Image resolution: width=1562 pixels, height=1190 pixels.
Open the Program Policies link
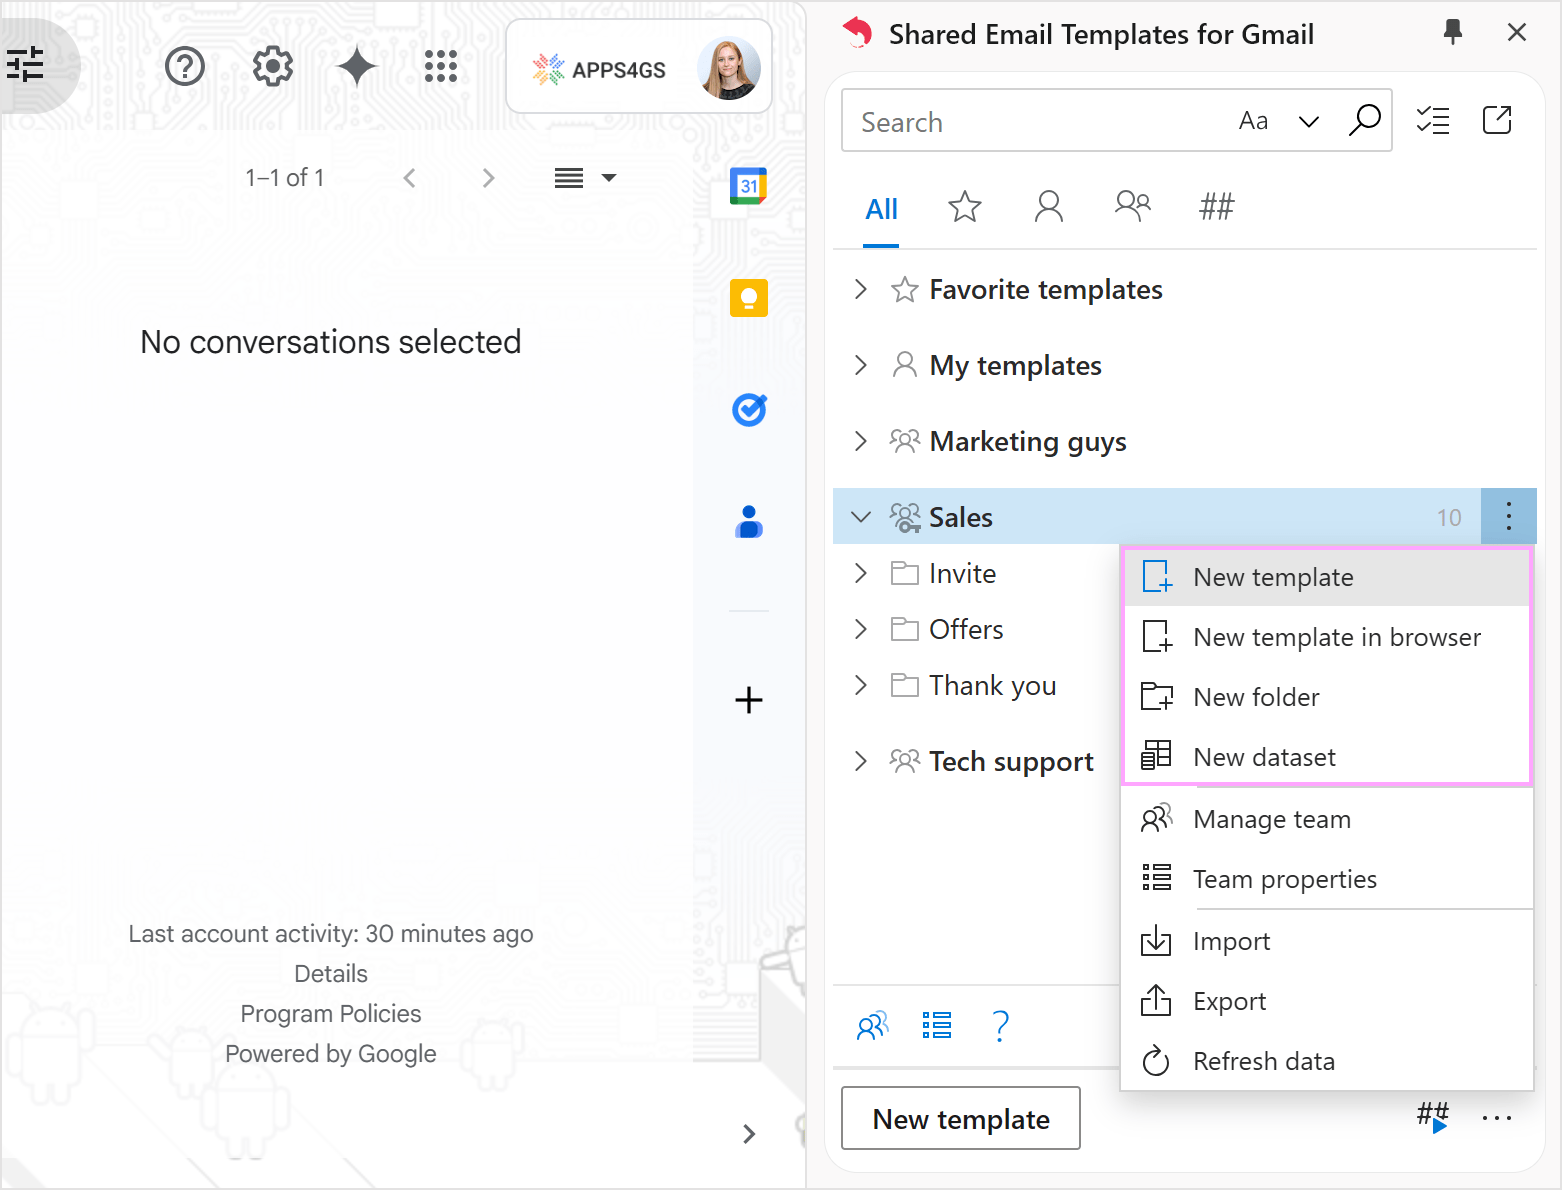[331, 1014]
